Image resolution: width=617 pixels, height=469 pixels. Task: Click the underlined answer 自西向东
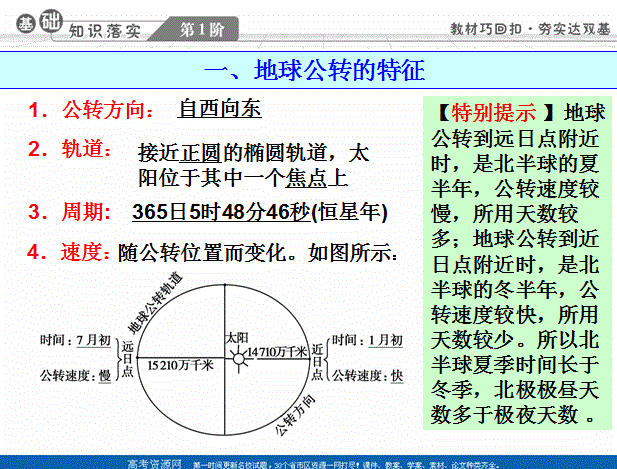[220, 109]
